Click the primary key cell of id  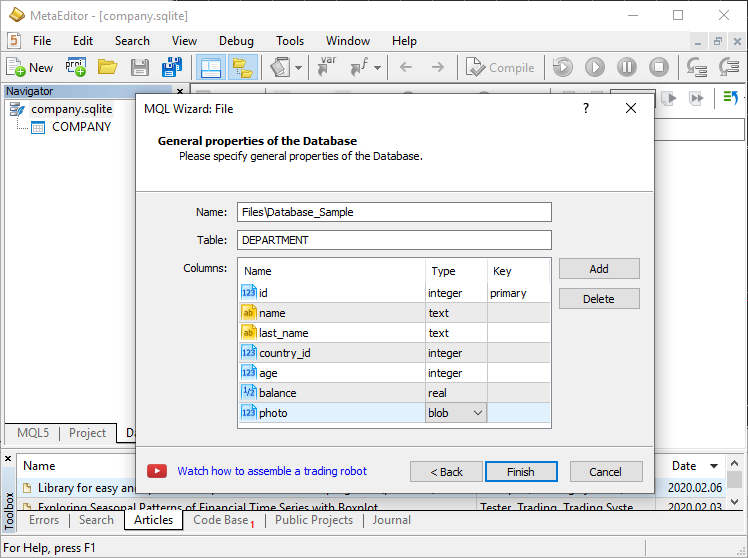(518, 293)
